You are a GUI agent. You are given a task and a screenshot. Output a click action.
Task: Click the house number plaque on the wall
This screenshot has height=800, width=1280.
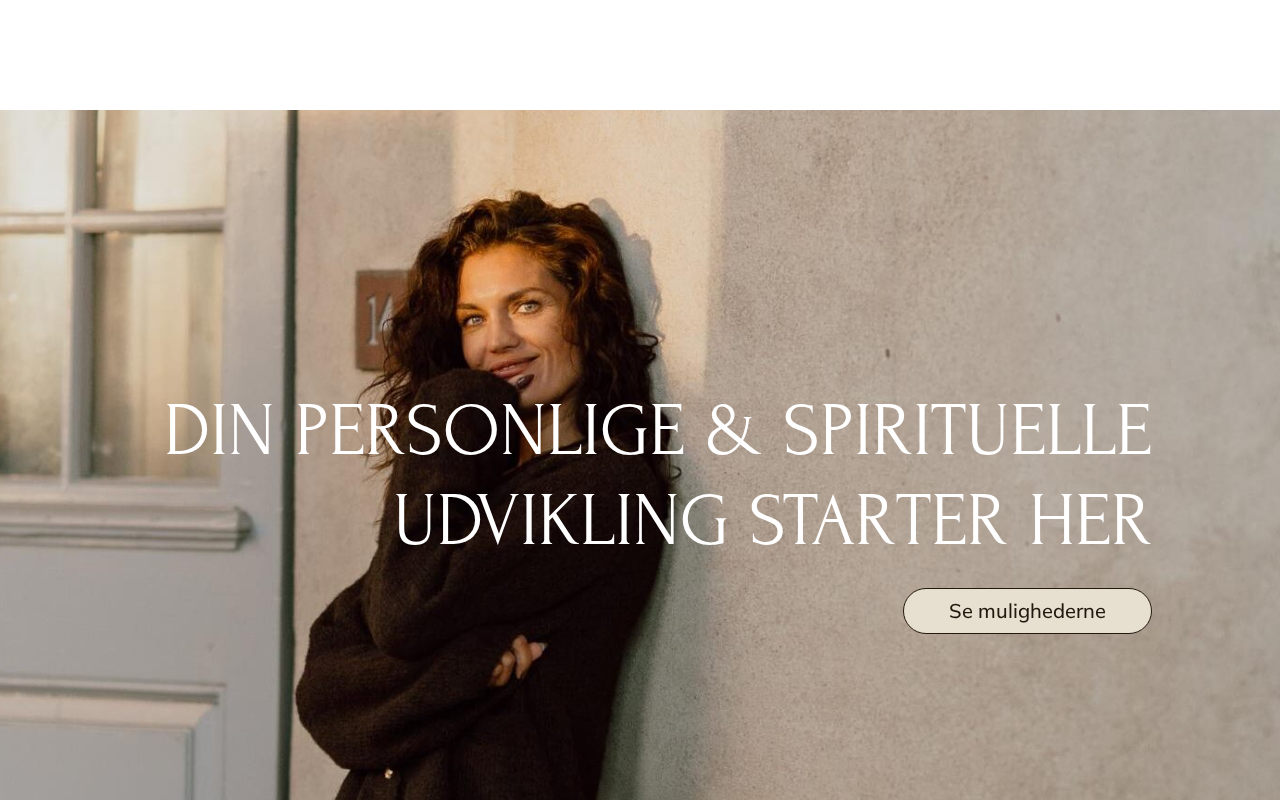point(380,319)
